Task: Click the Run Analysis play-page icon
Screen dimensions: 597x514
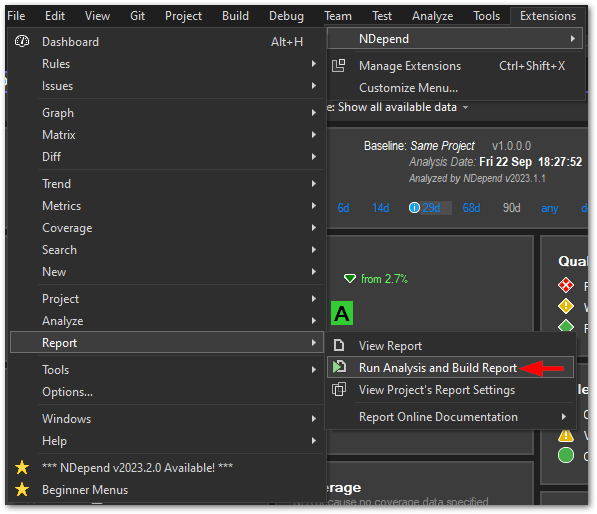Action: coord(339,367)
